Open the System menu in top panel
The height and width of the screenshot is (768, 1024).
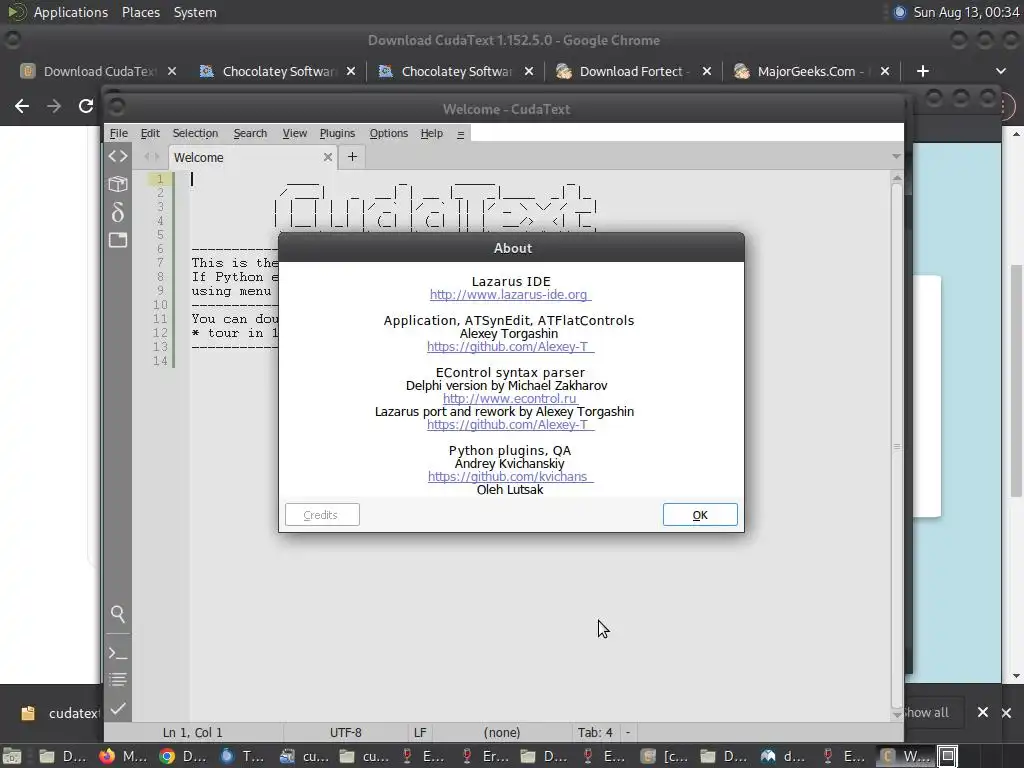point(195,12)
